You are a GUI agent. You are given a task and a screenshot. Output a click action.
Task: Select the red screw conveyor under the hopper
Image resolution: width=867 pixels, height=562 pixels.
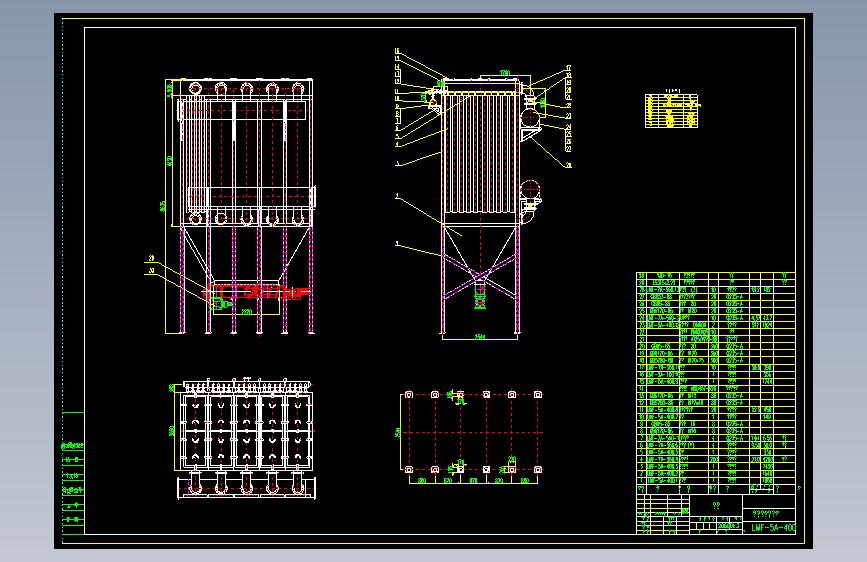coord(254,292)
